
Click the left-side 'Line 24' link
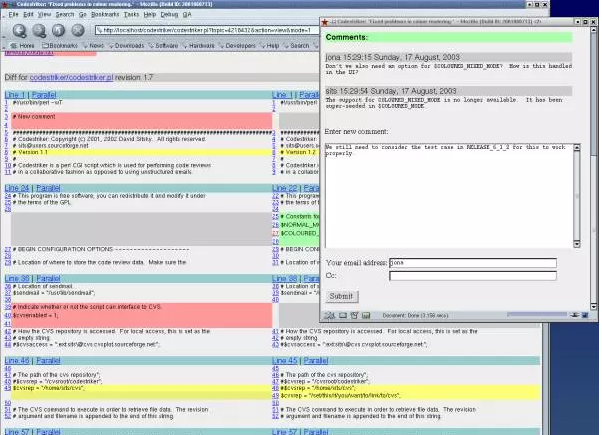17,188
